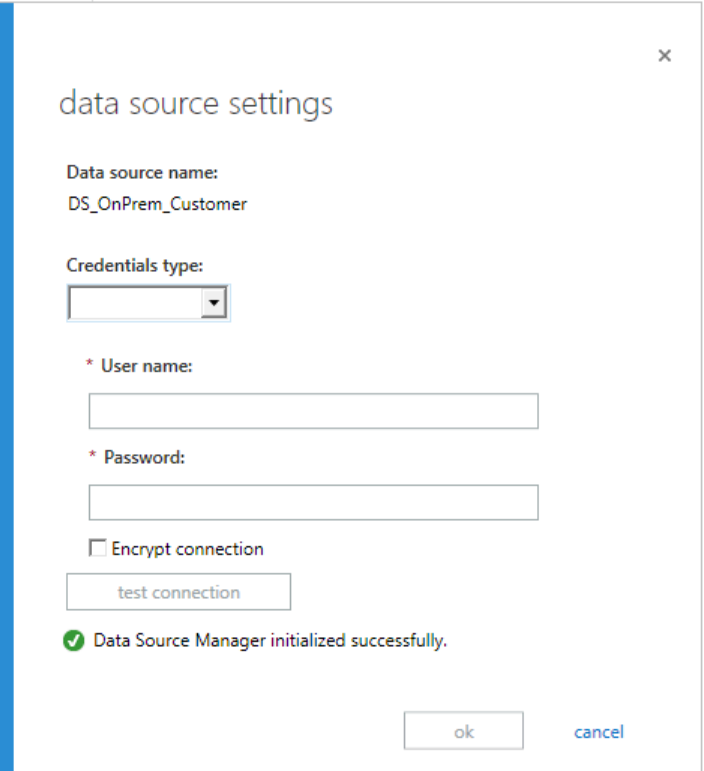The height and width of the screenshot is (771, 704).
Task: Focus the Password input field
Action: pos(313,502)
